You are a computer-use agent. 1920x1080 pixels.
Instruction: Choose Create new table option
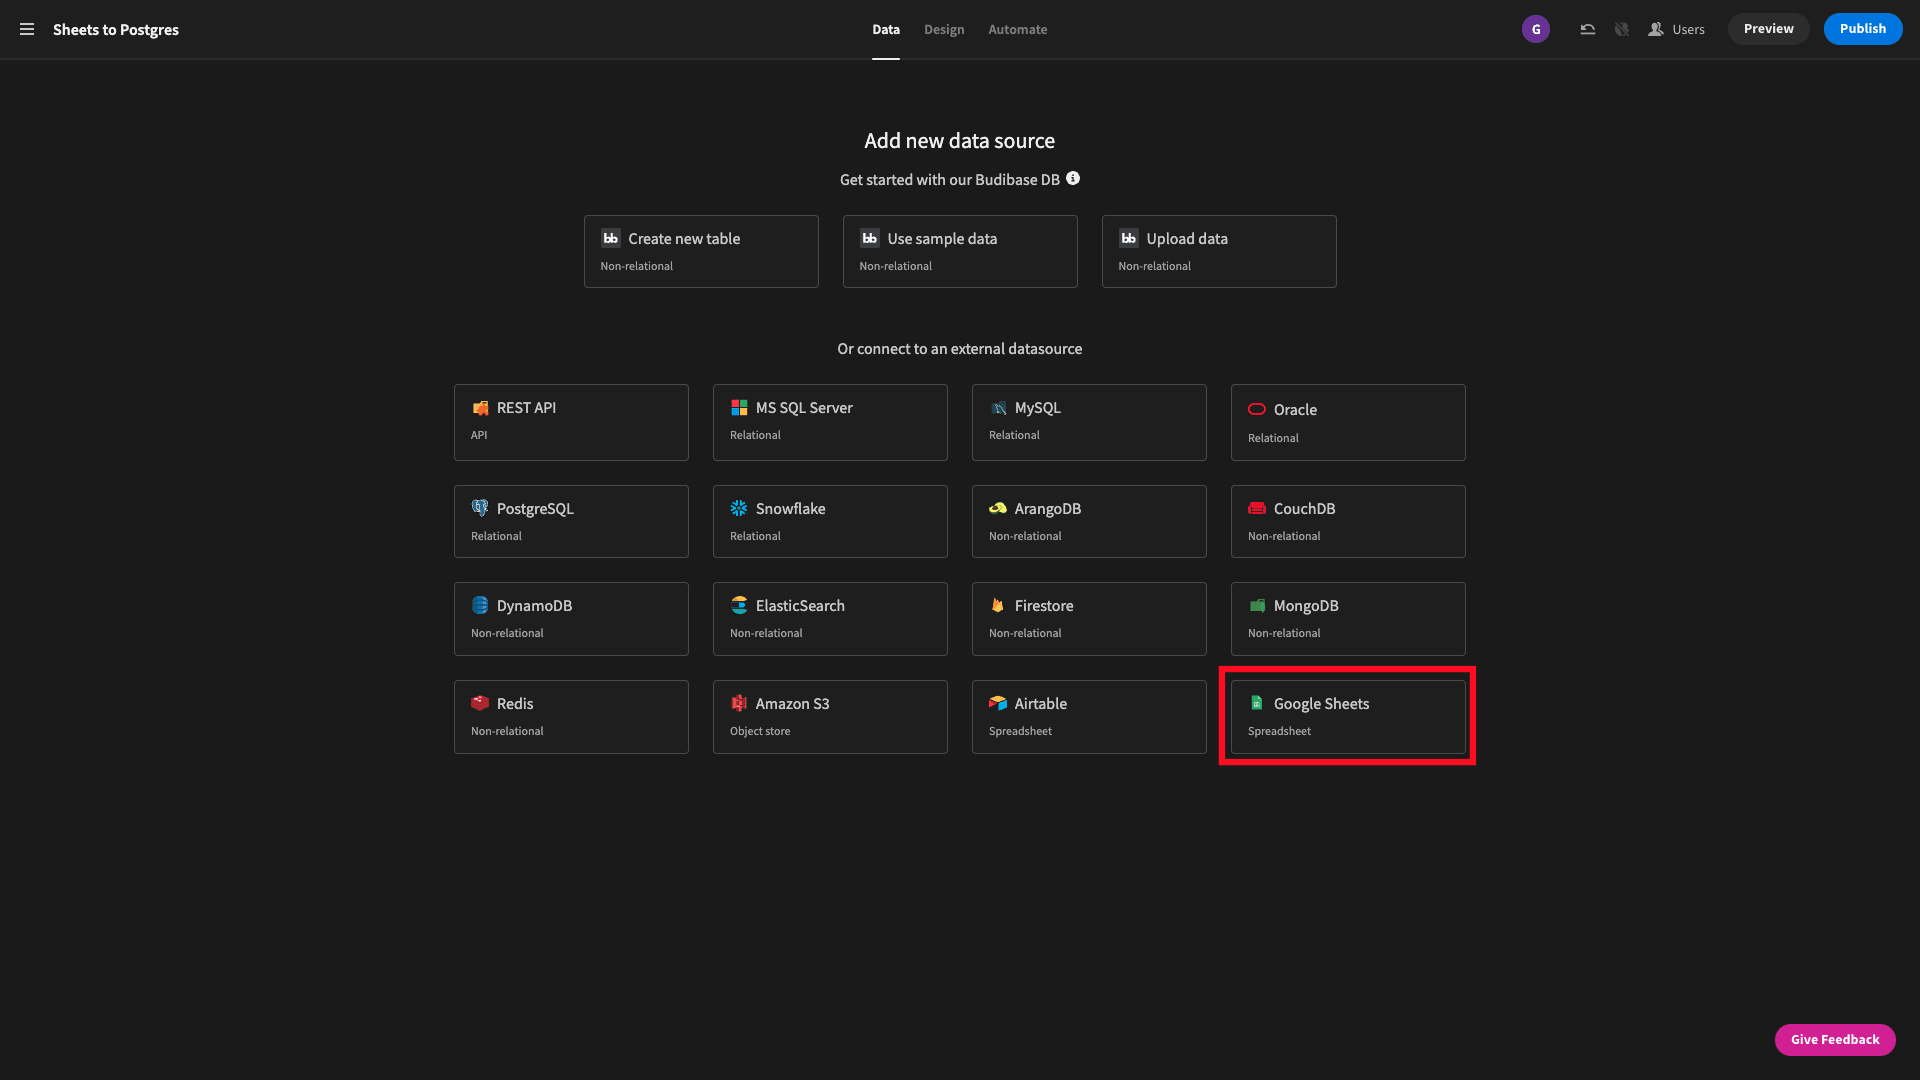(x=701, y=251)
